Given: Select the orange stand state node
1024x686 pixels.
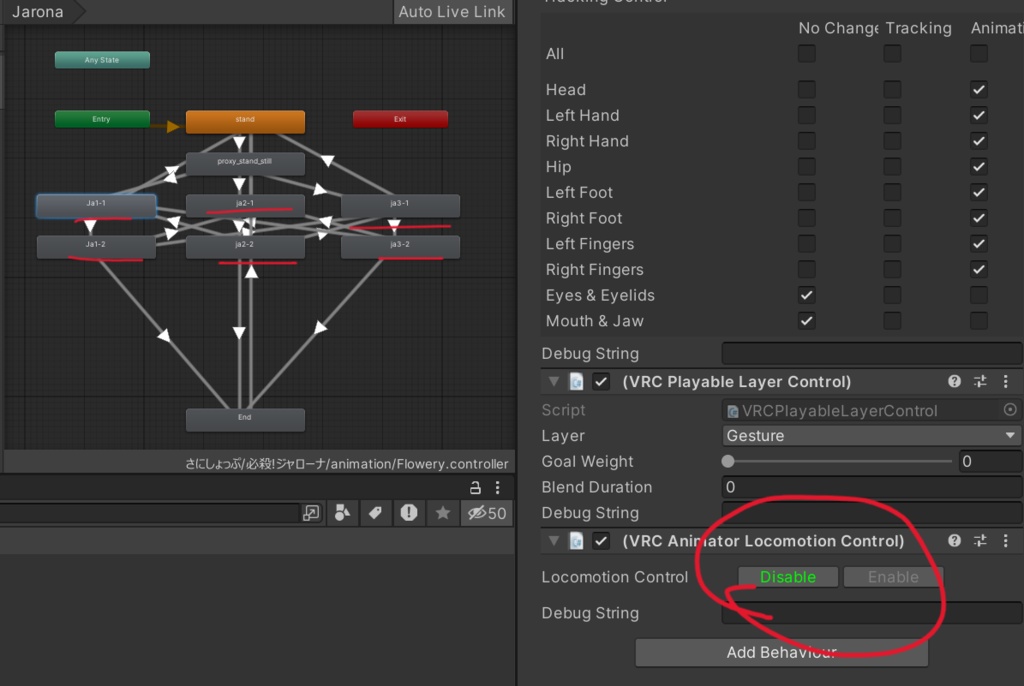Looking at the screenshot, I should coord(245,122).
